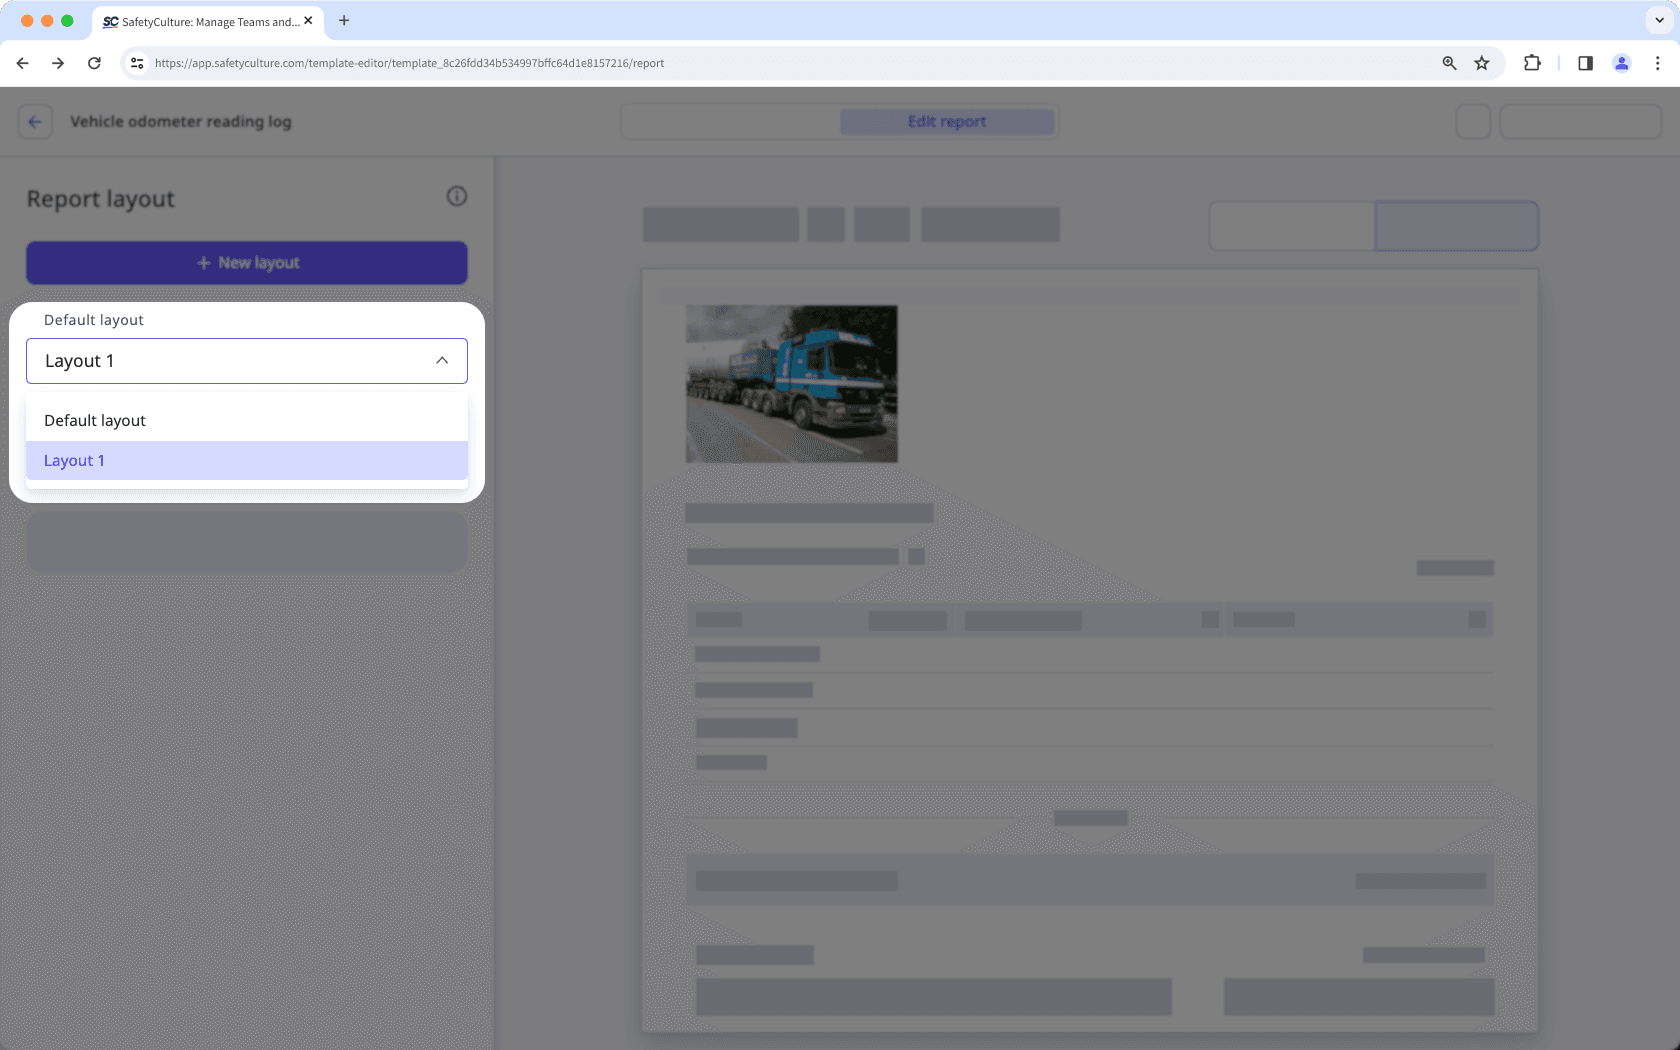The height and width of the screenshot is (1050, 1680).
Task: Click the info icon next to Report layout
Action: [457, 196]
